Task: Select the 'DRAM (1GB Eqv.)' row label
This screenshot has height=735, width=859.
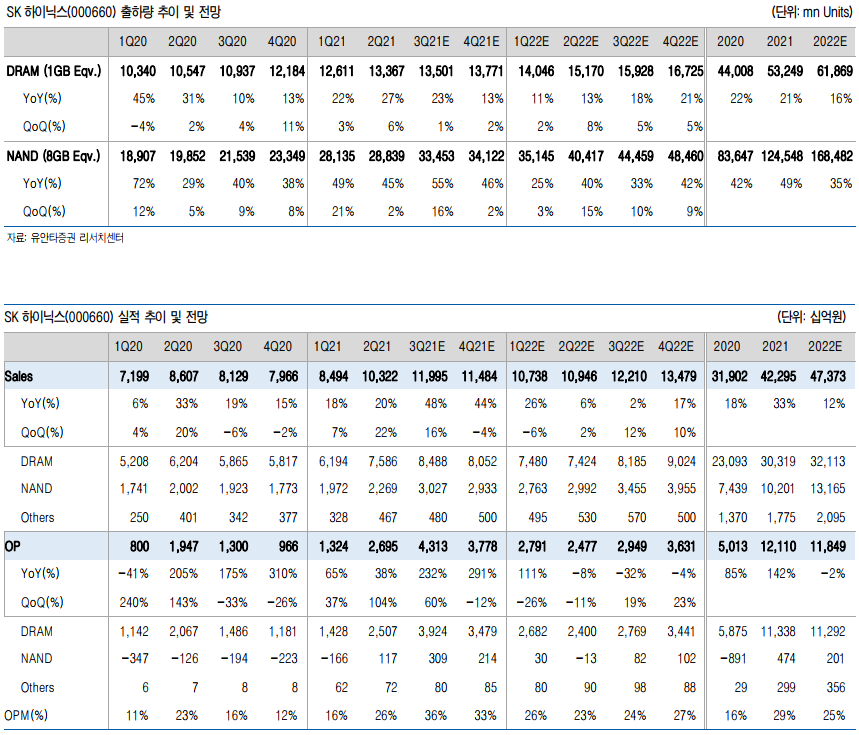Action: coord(54,71)
